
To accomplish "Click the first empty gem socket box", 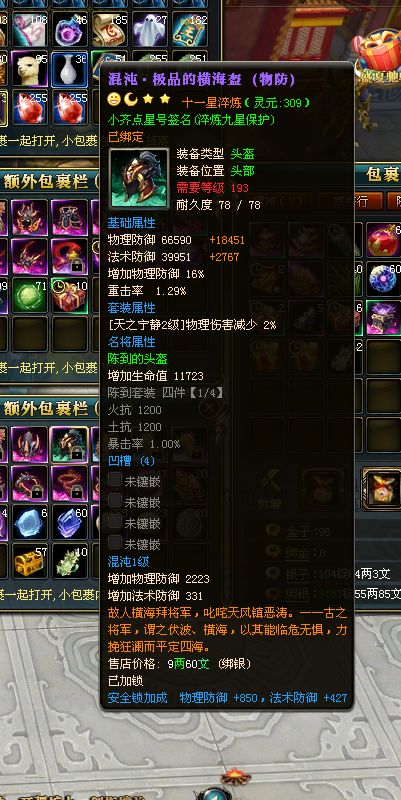I will click(x=115, y=479).
